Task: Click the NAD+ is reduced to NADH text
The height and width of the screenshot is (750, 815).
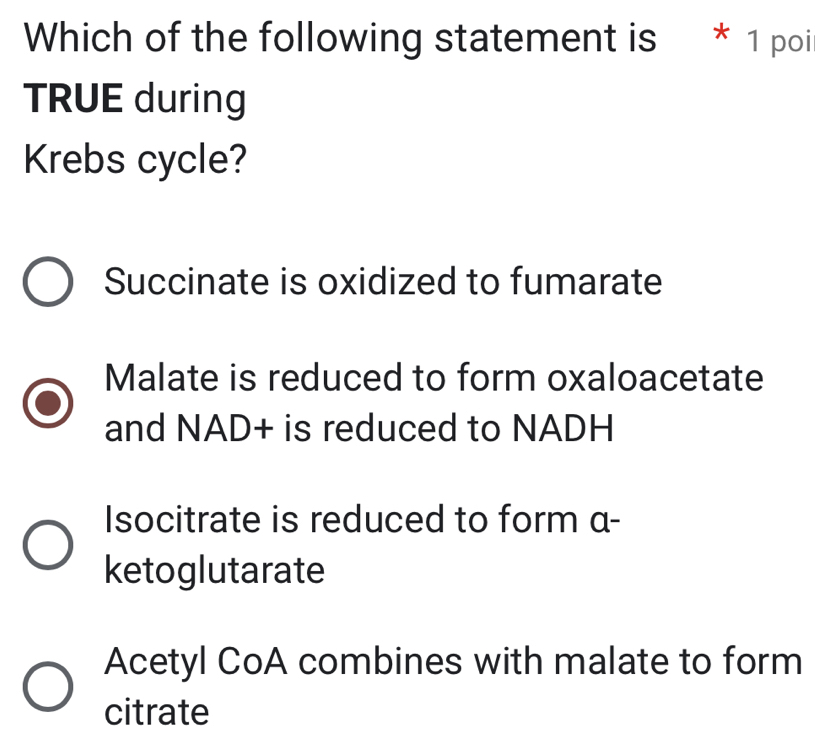Action: [358, 429]
